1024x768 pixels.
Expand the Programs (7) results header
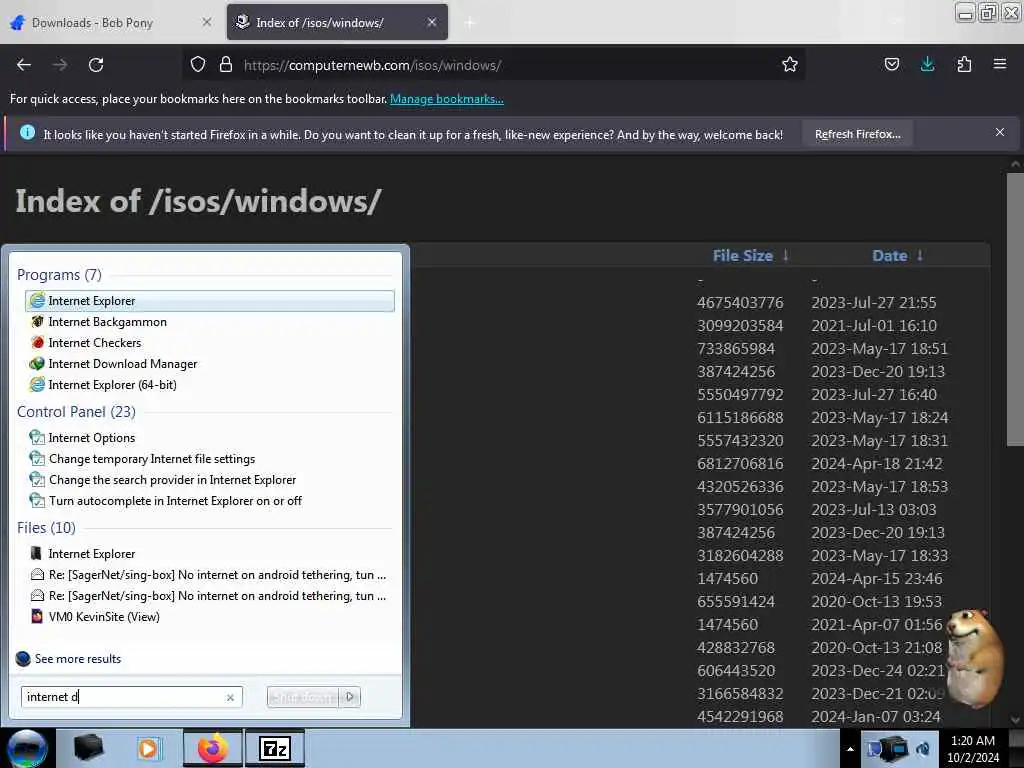click(x=59, y=275)
